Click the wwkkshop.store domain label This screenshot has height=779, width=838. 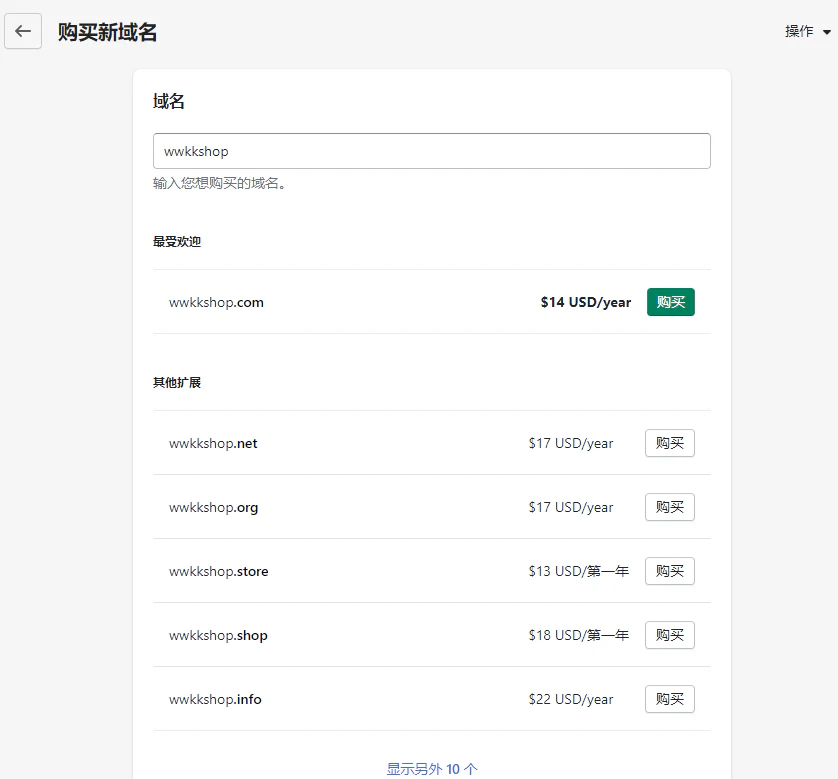[x=218, y=571]
